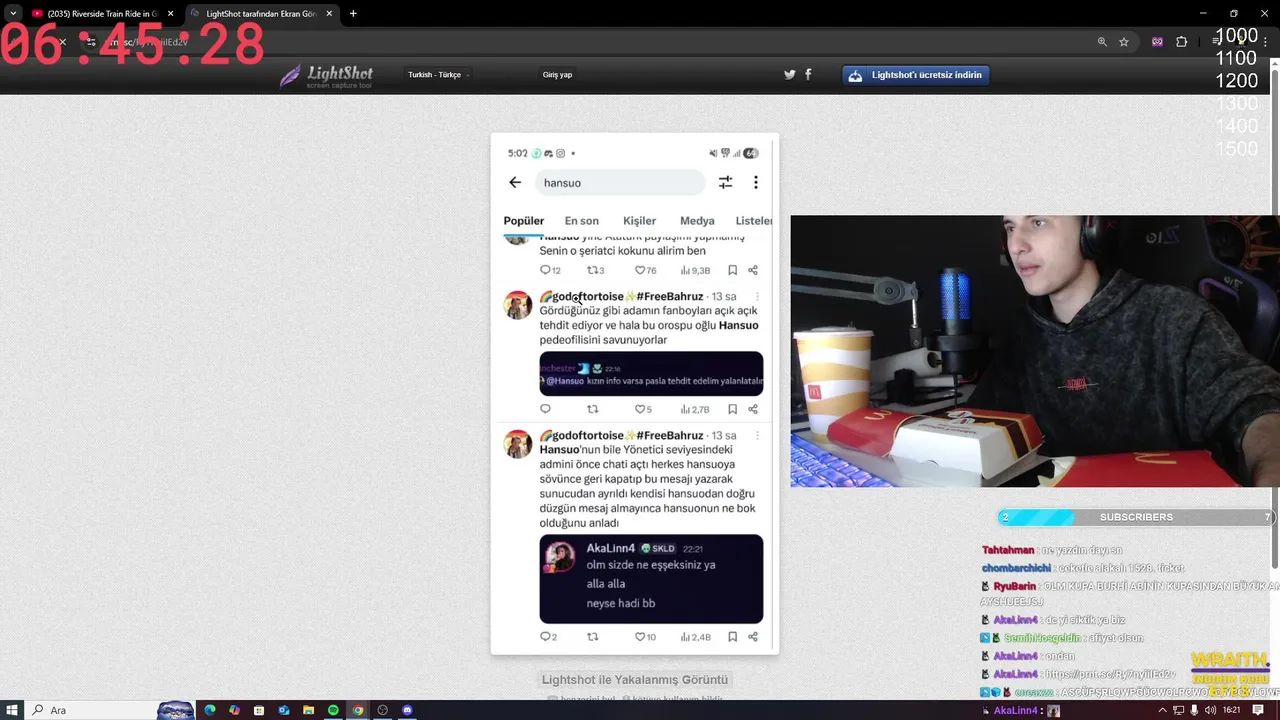Open the Windows notification center icon
The width and height of the screenshot is (1280, 720).
[1258, 710]
